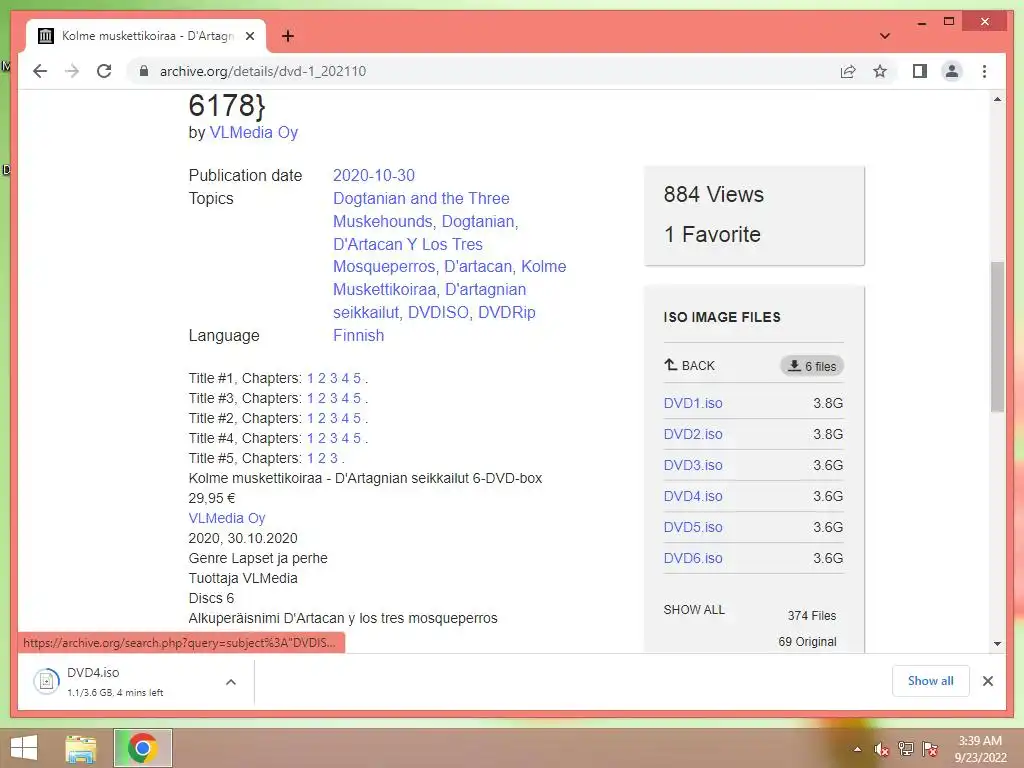Viewport: 1024px width, 768px height.
Task: Click scrollbar down arrow
Action: [x=997, y=643]
